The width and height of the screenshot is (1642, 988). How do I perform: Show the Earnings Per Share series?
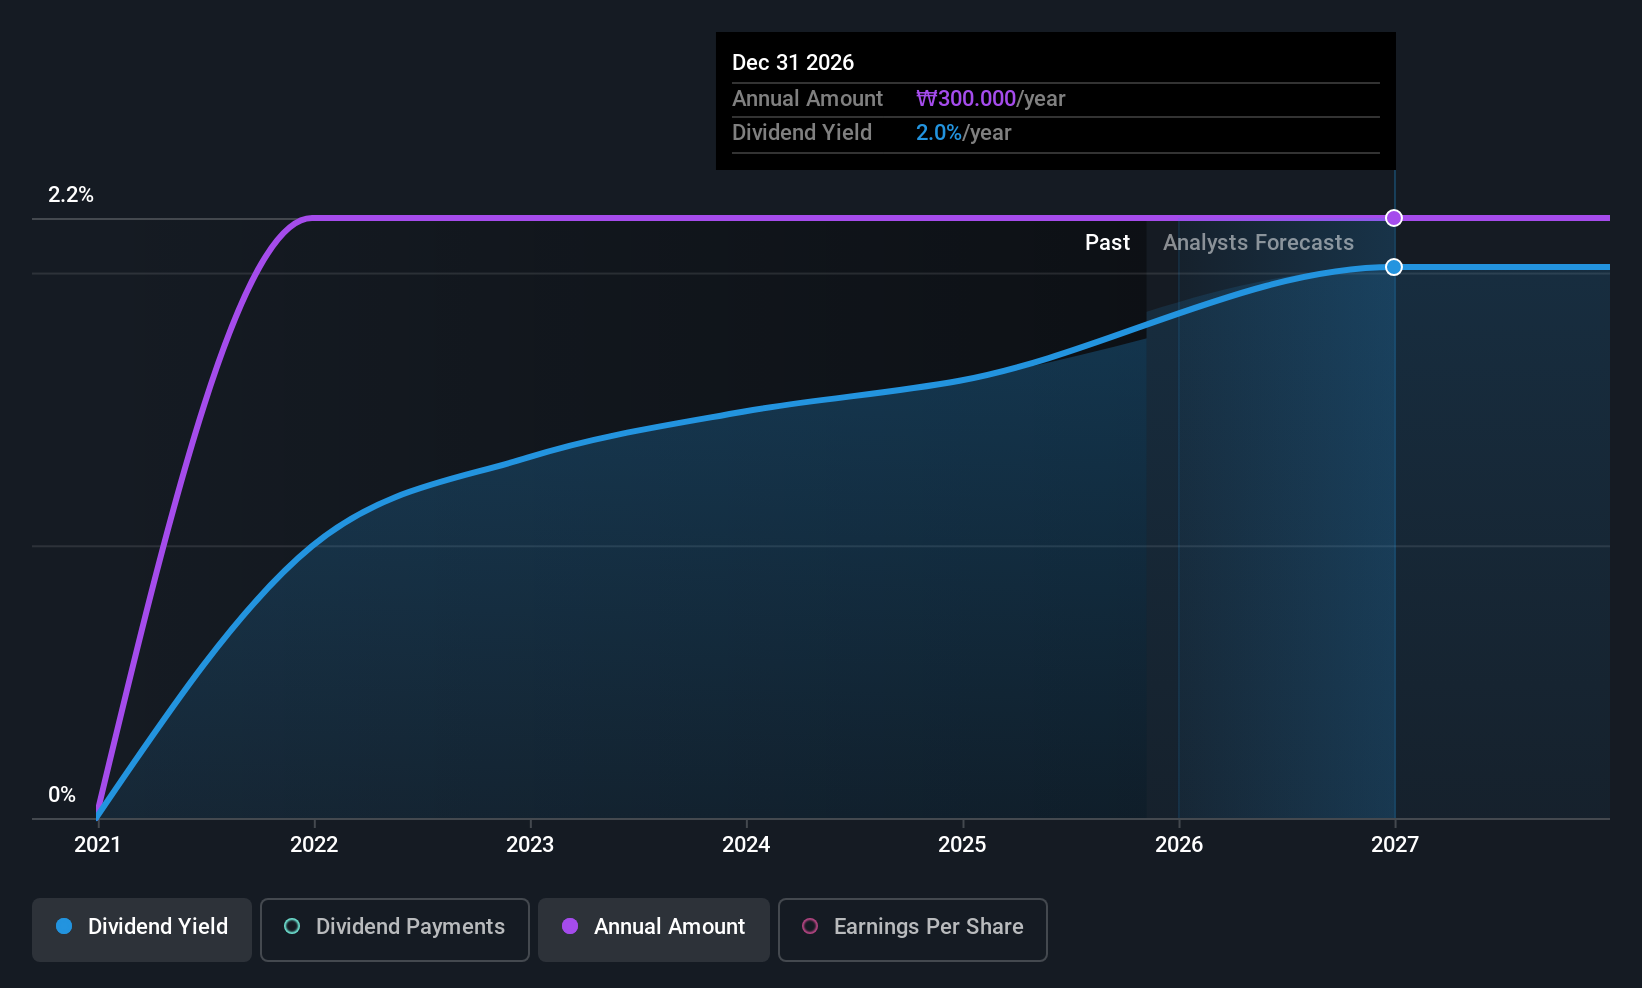coord(913,930)
